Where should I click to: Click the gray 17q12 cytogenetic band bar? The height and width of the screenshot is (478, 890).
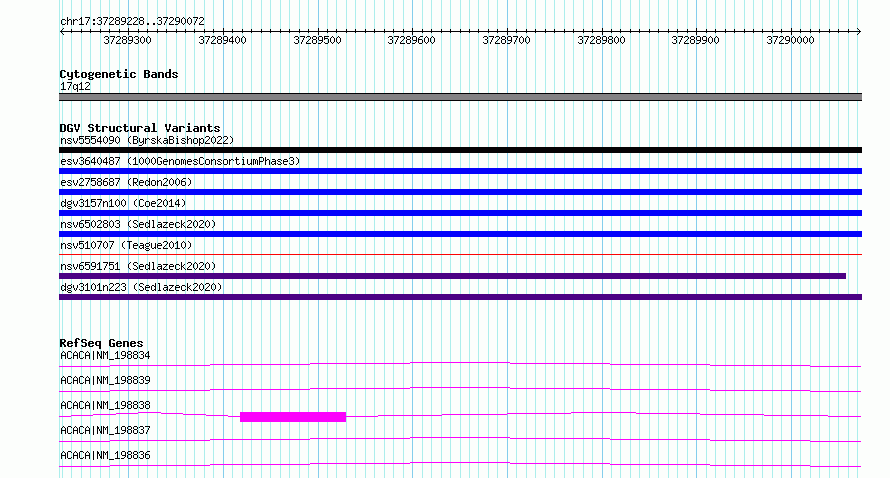click(x=460, y=97)
